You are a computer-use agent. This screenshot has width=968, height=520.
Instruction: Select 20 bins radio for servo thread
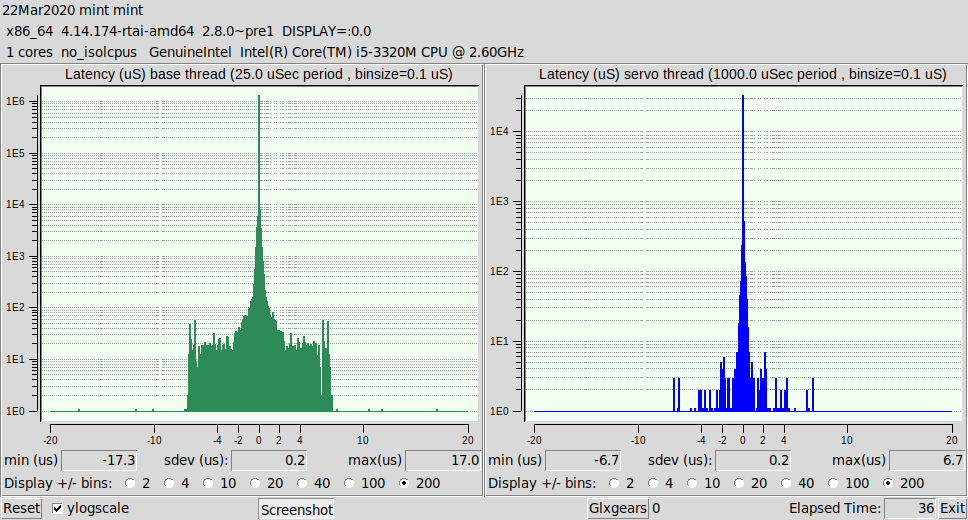739,483
